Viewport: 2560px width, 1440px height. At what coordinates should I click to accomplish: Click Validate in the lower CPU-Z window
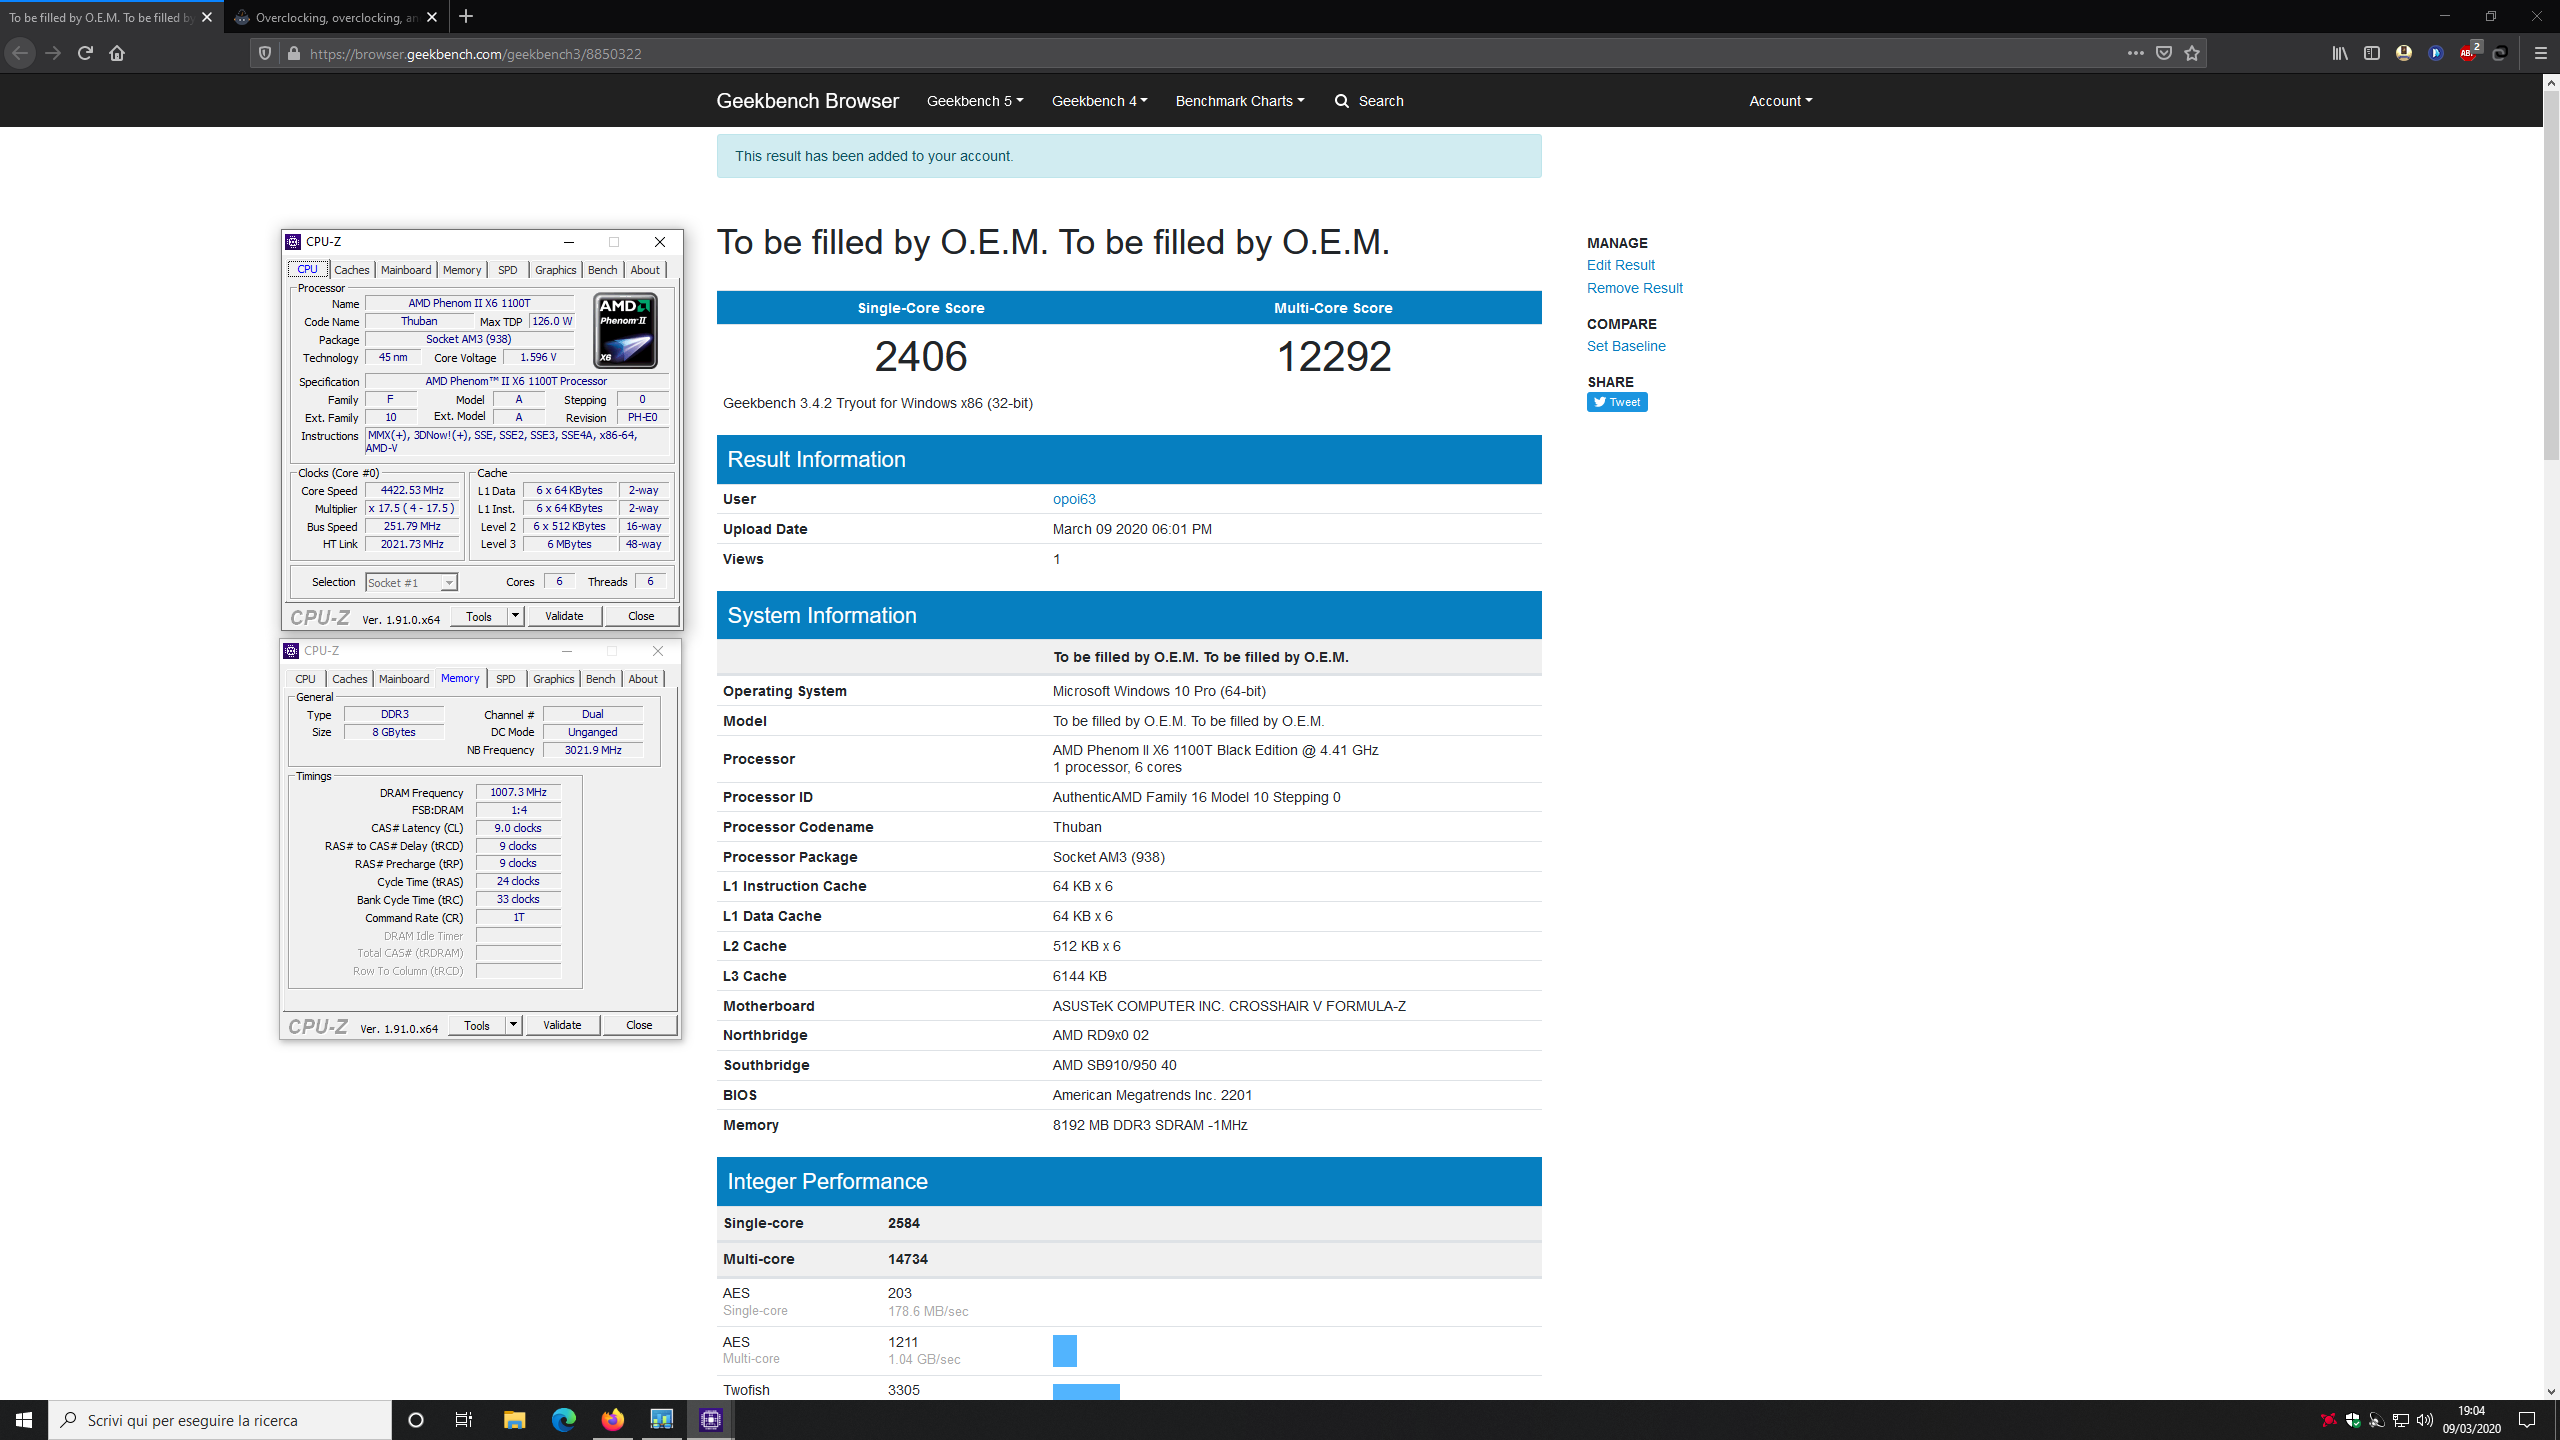pos(562,1025)
